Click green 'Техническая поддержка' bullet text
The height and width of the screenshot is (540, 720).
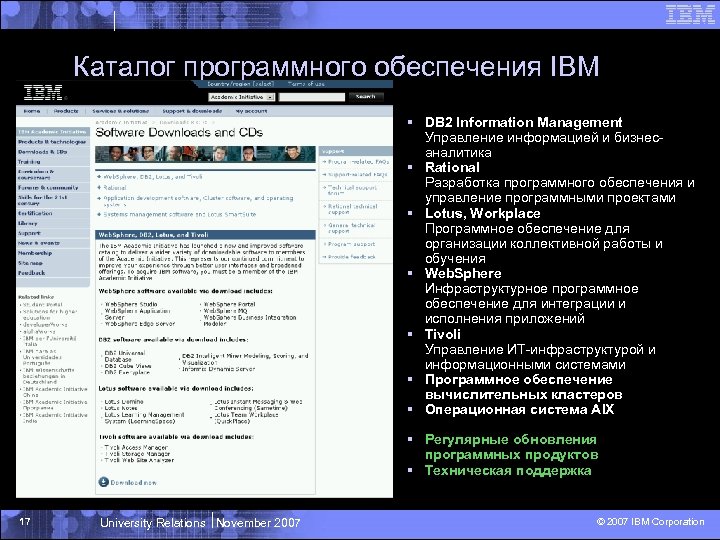coord(508,471)
